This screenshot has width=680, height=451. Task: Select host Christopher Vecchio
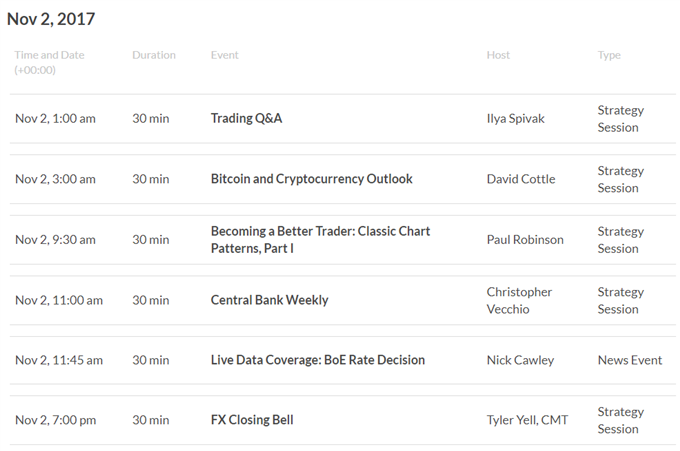click(519, 301)
